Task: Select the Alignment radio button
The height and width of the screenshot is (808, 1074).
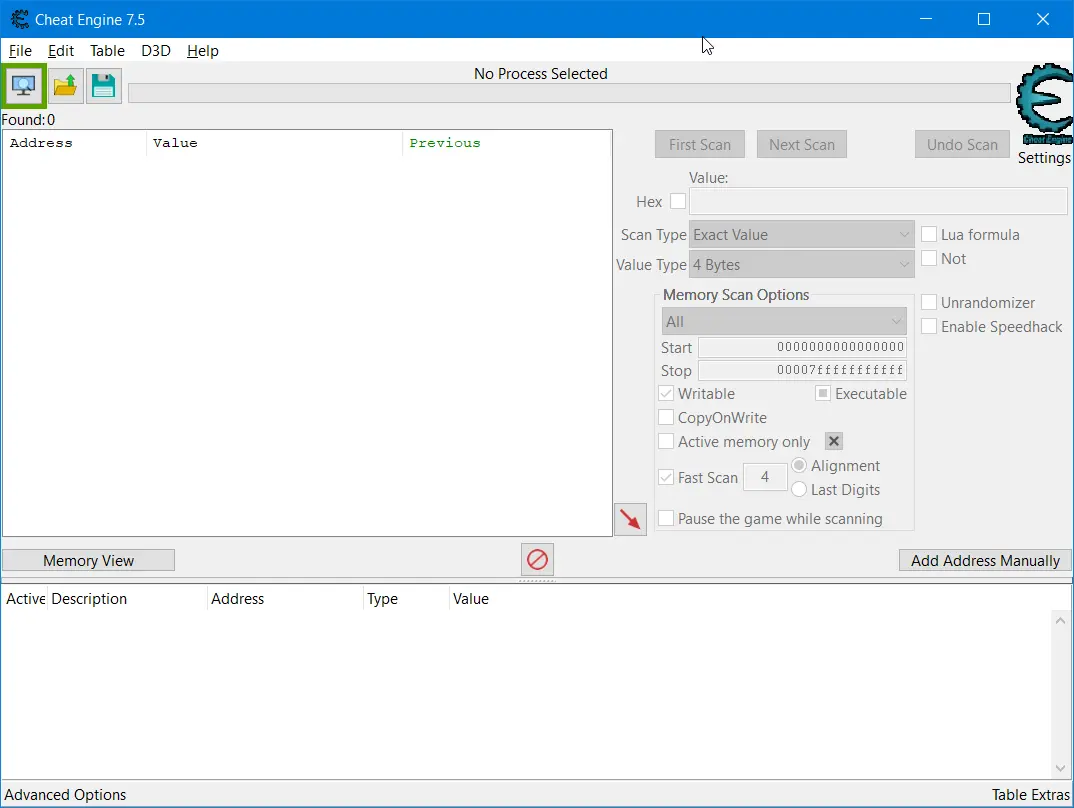Action: (x=799, y=466)
